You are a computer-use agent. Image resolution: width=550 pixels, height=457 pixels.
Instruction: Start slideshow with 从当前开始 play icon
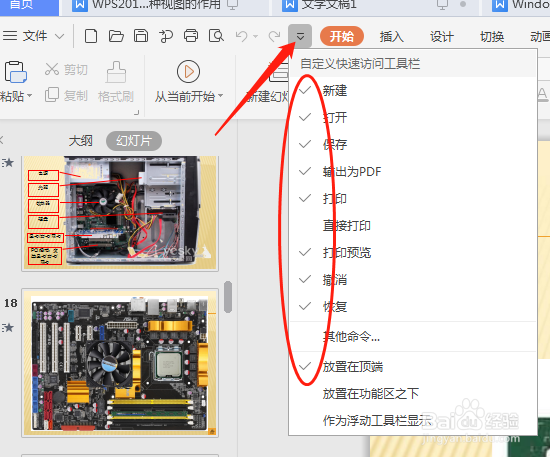pos(188,72)
